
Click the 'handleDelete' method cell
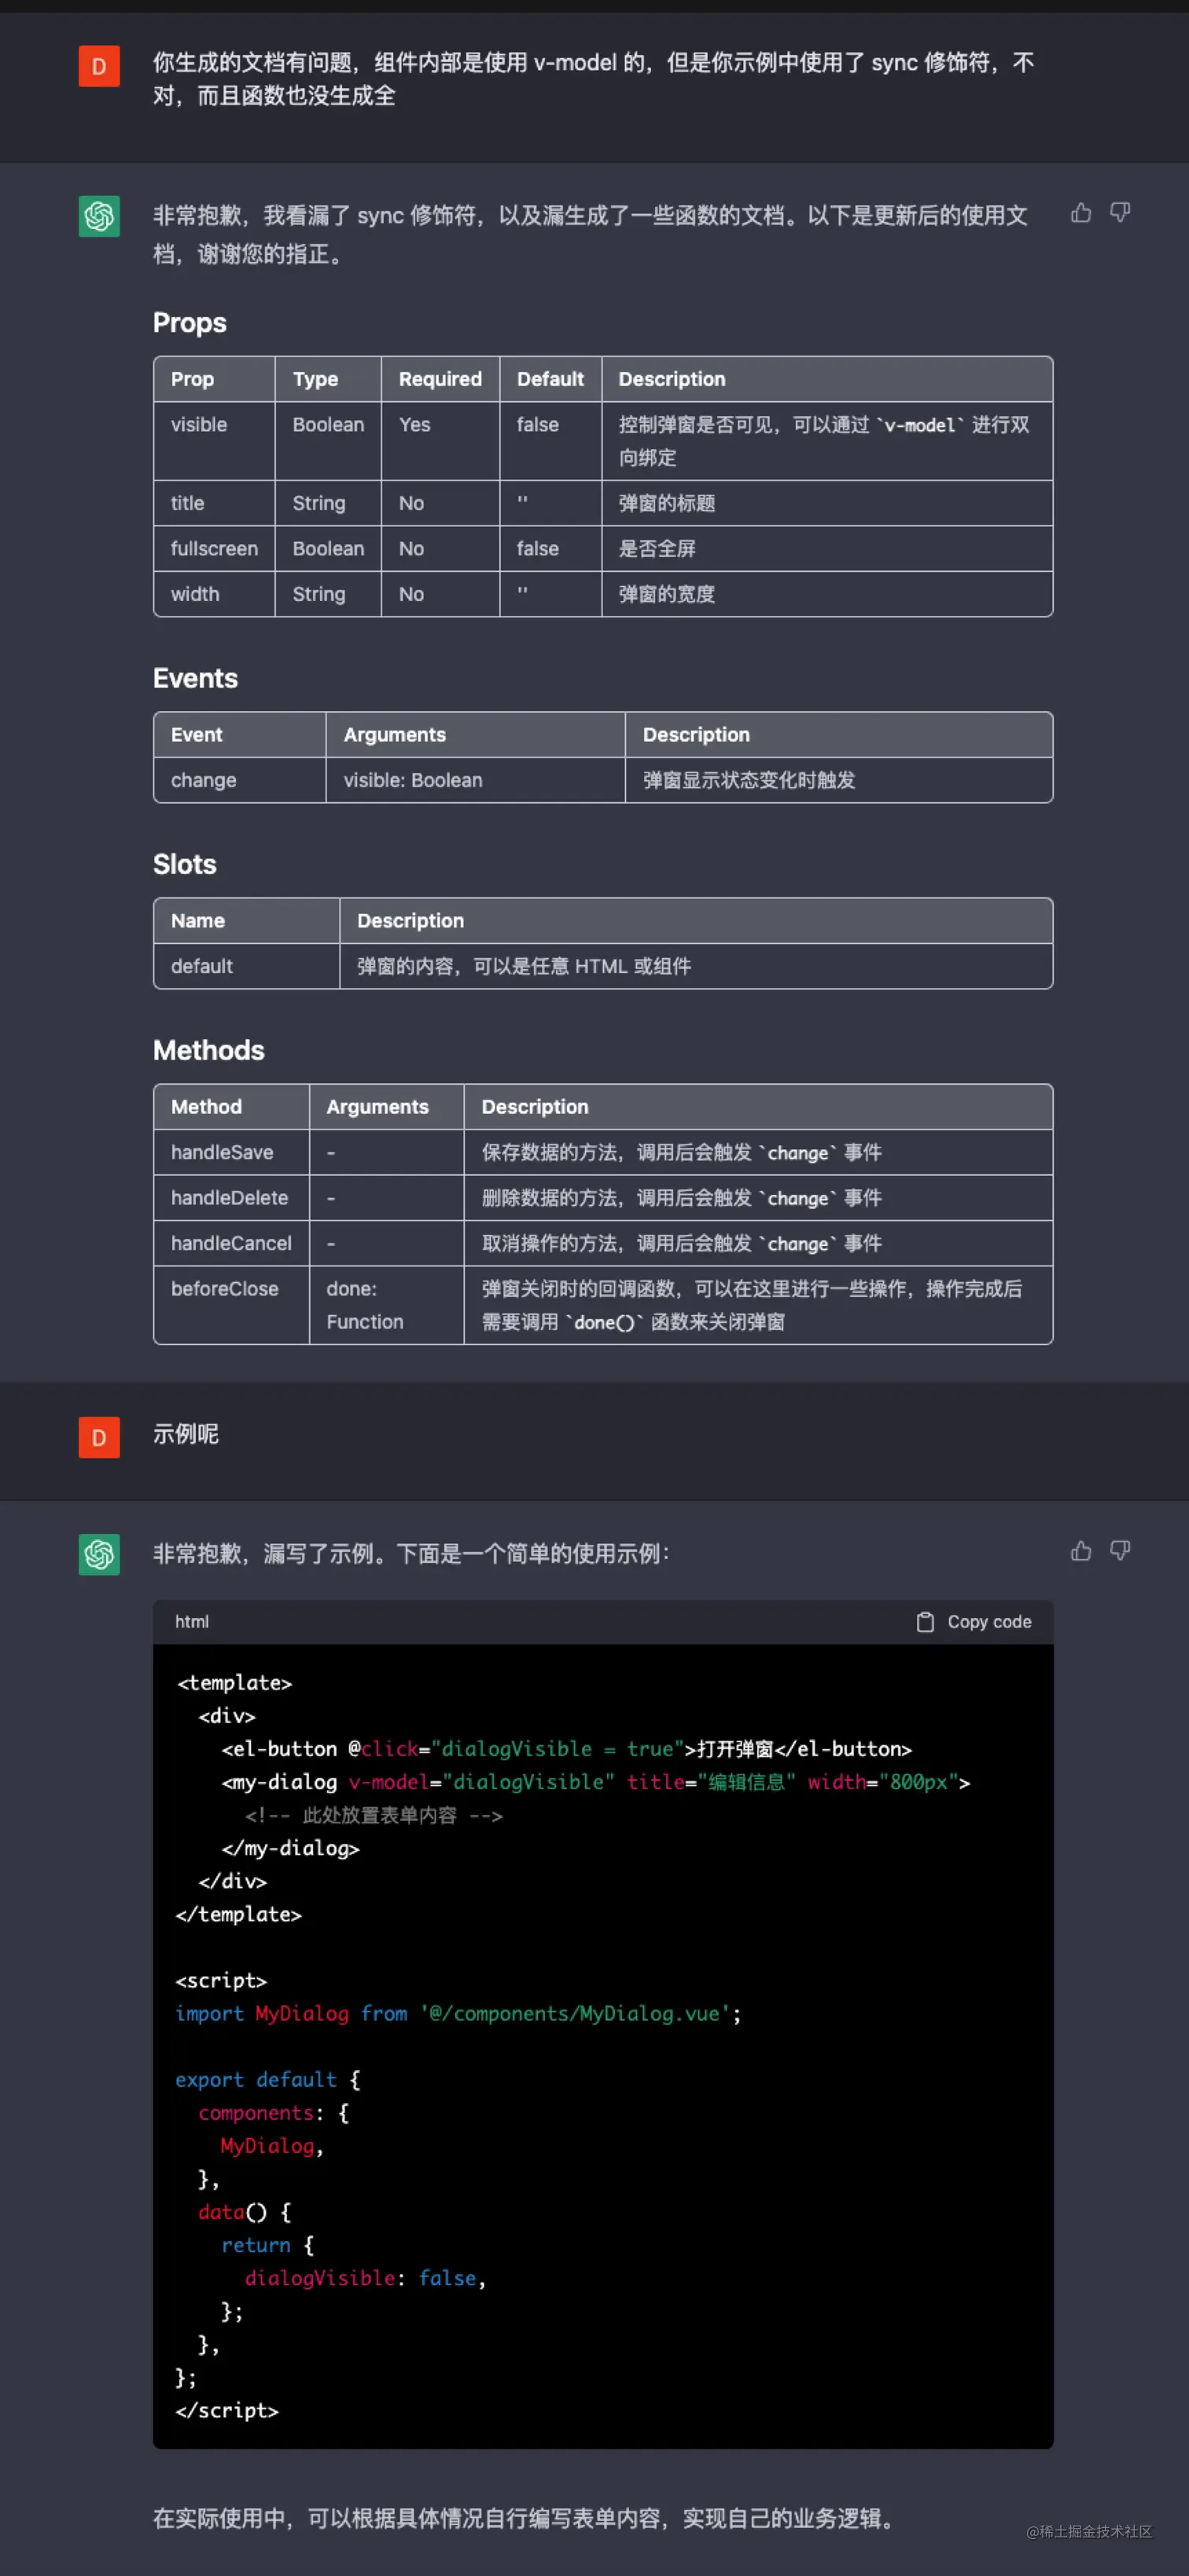pyautogui.click(x=231, y=1198)
